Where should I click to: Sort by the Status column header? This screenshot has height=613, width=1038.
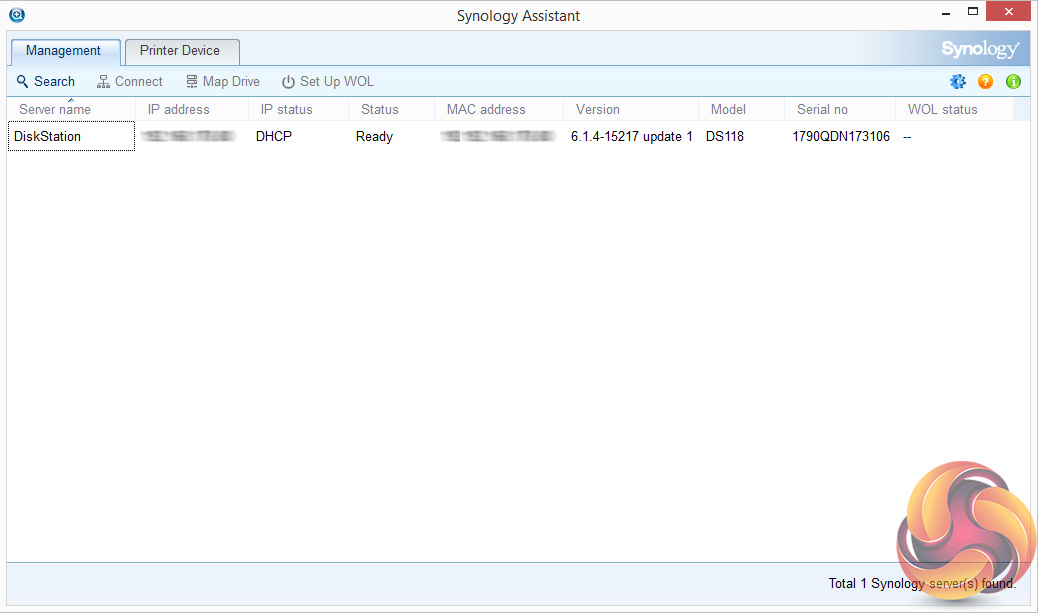[391, 109]
